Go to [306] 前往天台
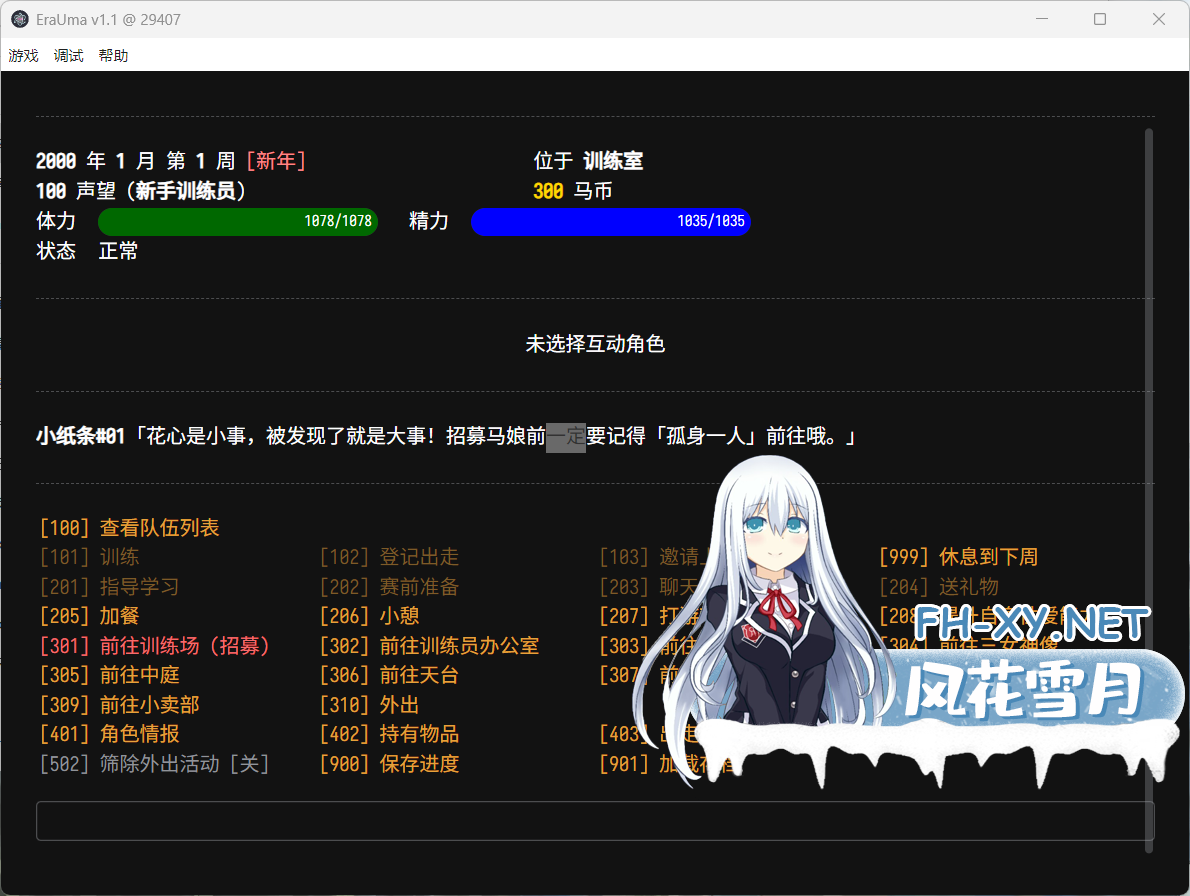The image size is (1190, 896). (389, 675)
